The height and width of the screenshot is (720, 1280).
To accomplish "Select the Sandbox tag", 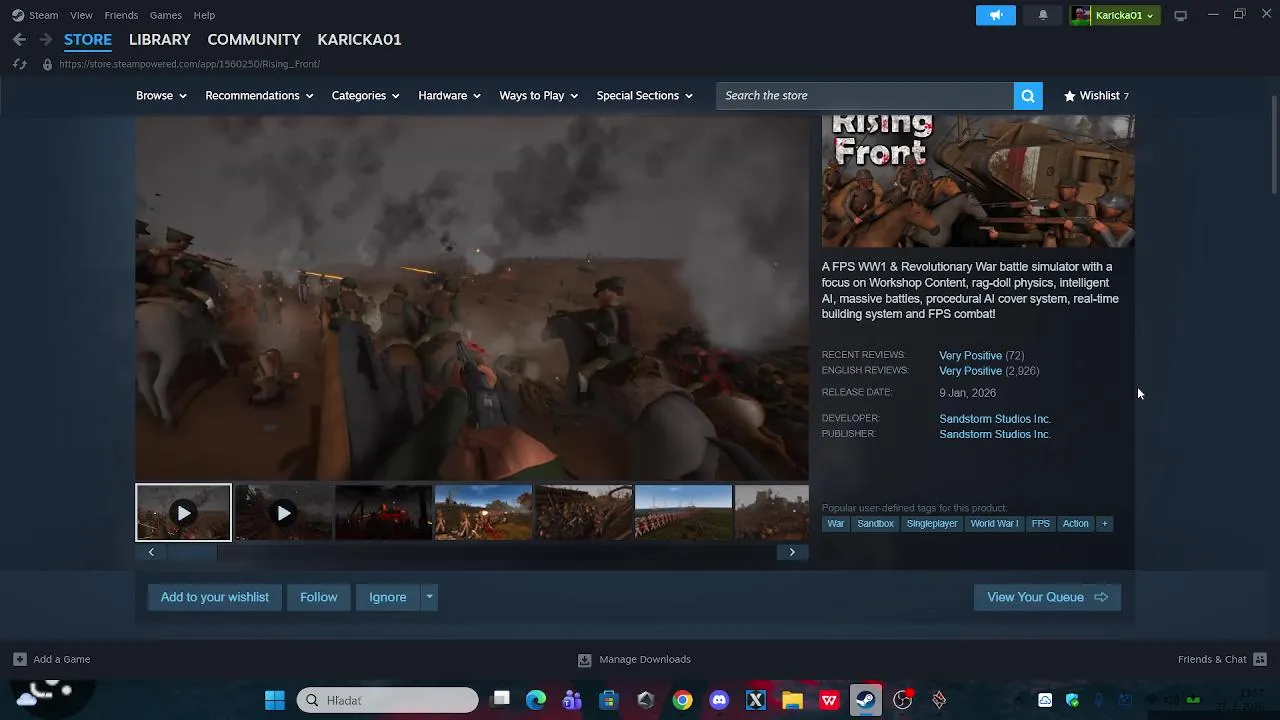I will pyautogui.click(x=875, y=524).
